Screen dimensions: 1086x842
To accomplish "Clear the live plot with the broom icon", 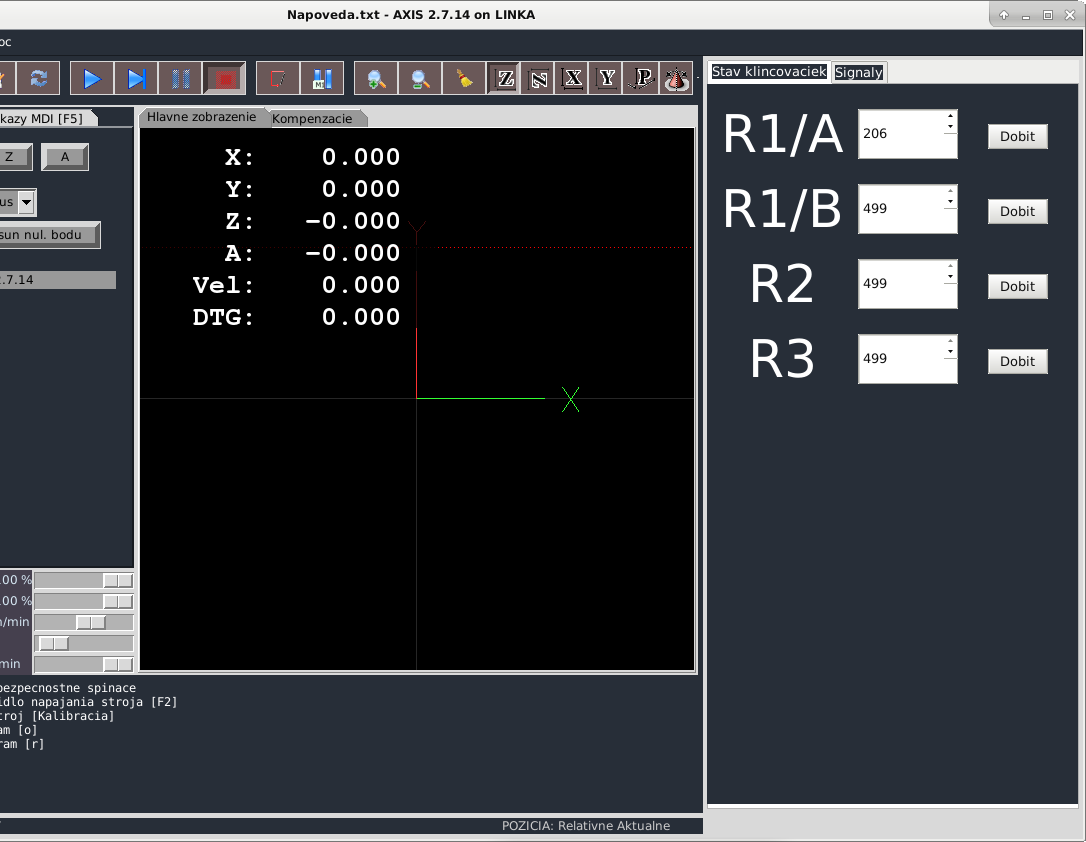I will pos(465,78).
